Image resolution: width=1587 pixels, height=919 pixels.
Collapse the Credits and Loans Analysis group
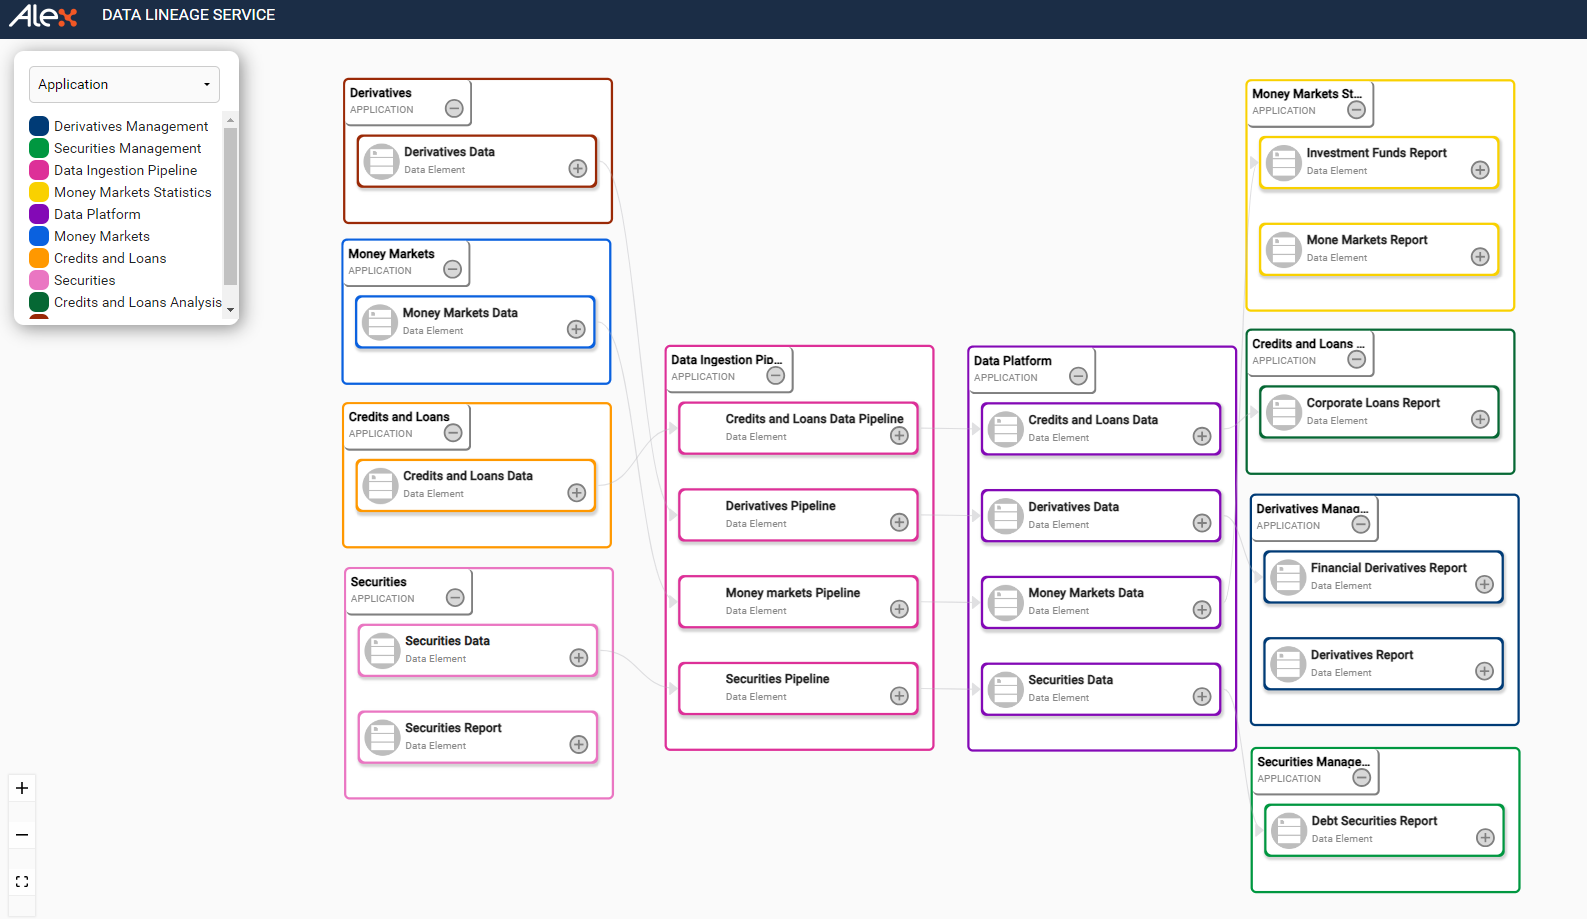[x=1357, y=359]
